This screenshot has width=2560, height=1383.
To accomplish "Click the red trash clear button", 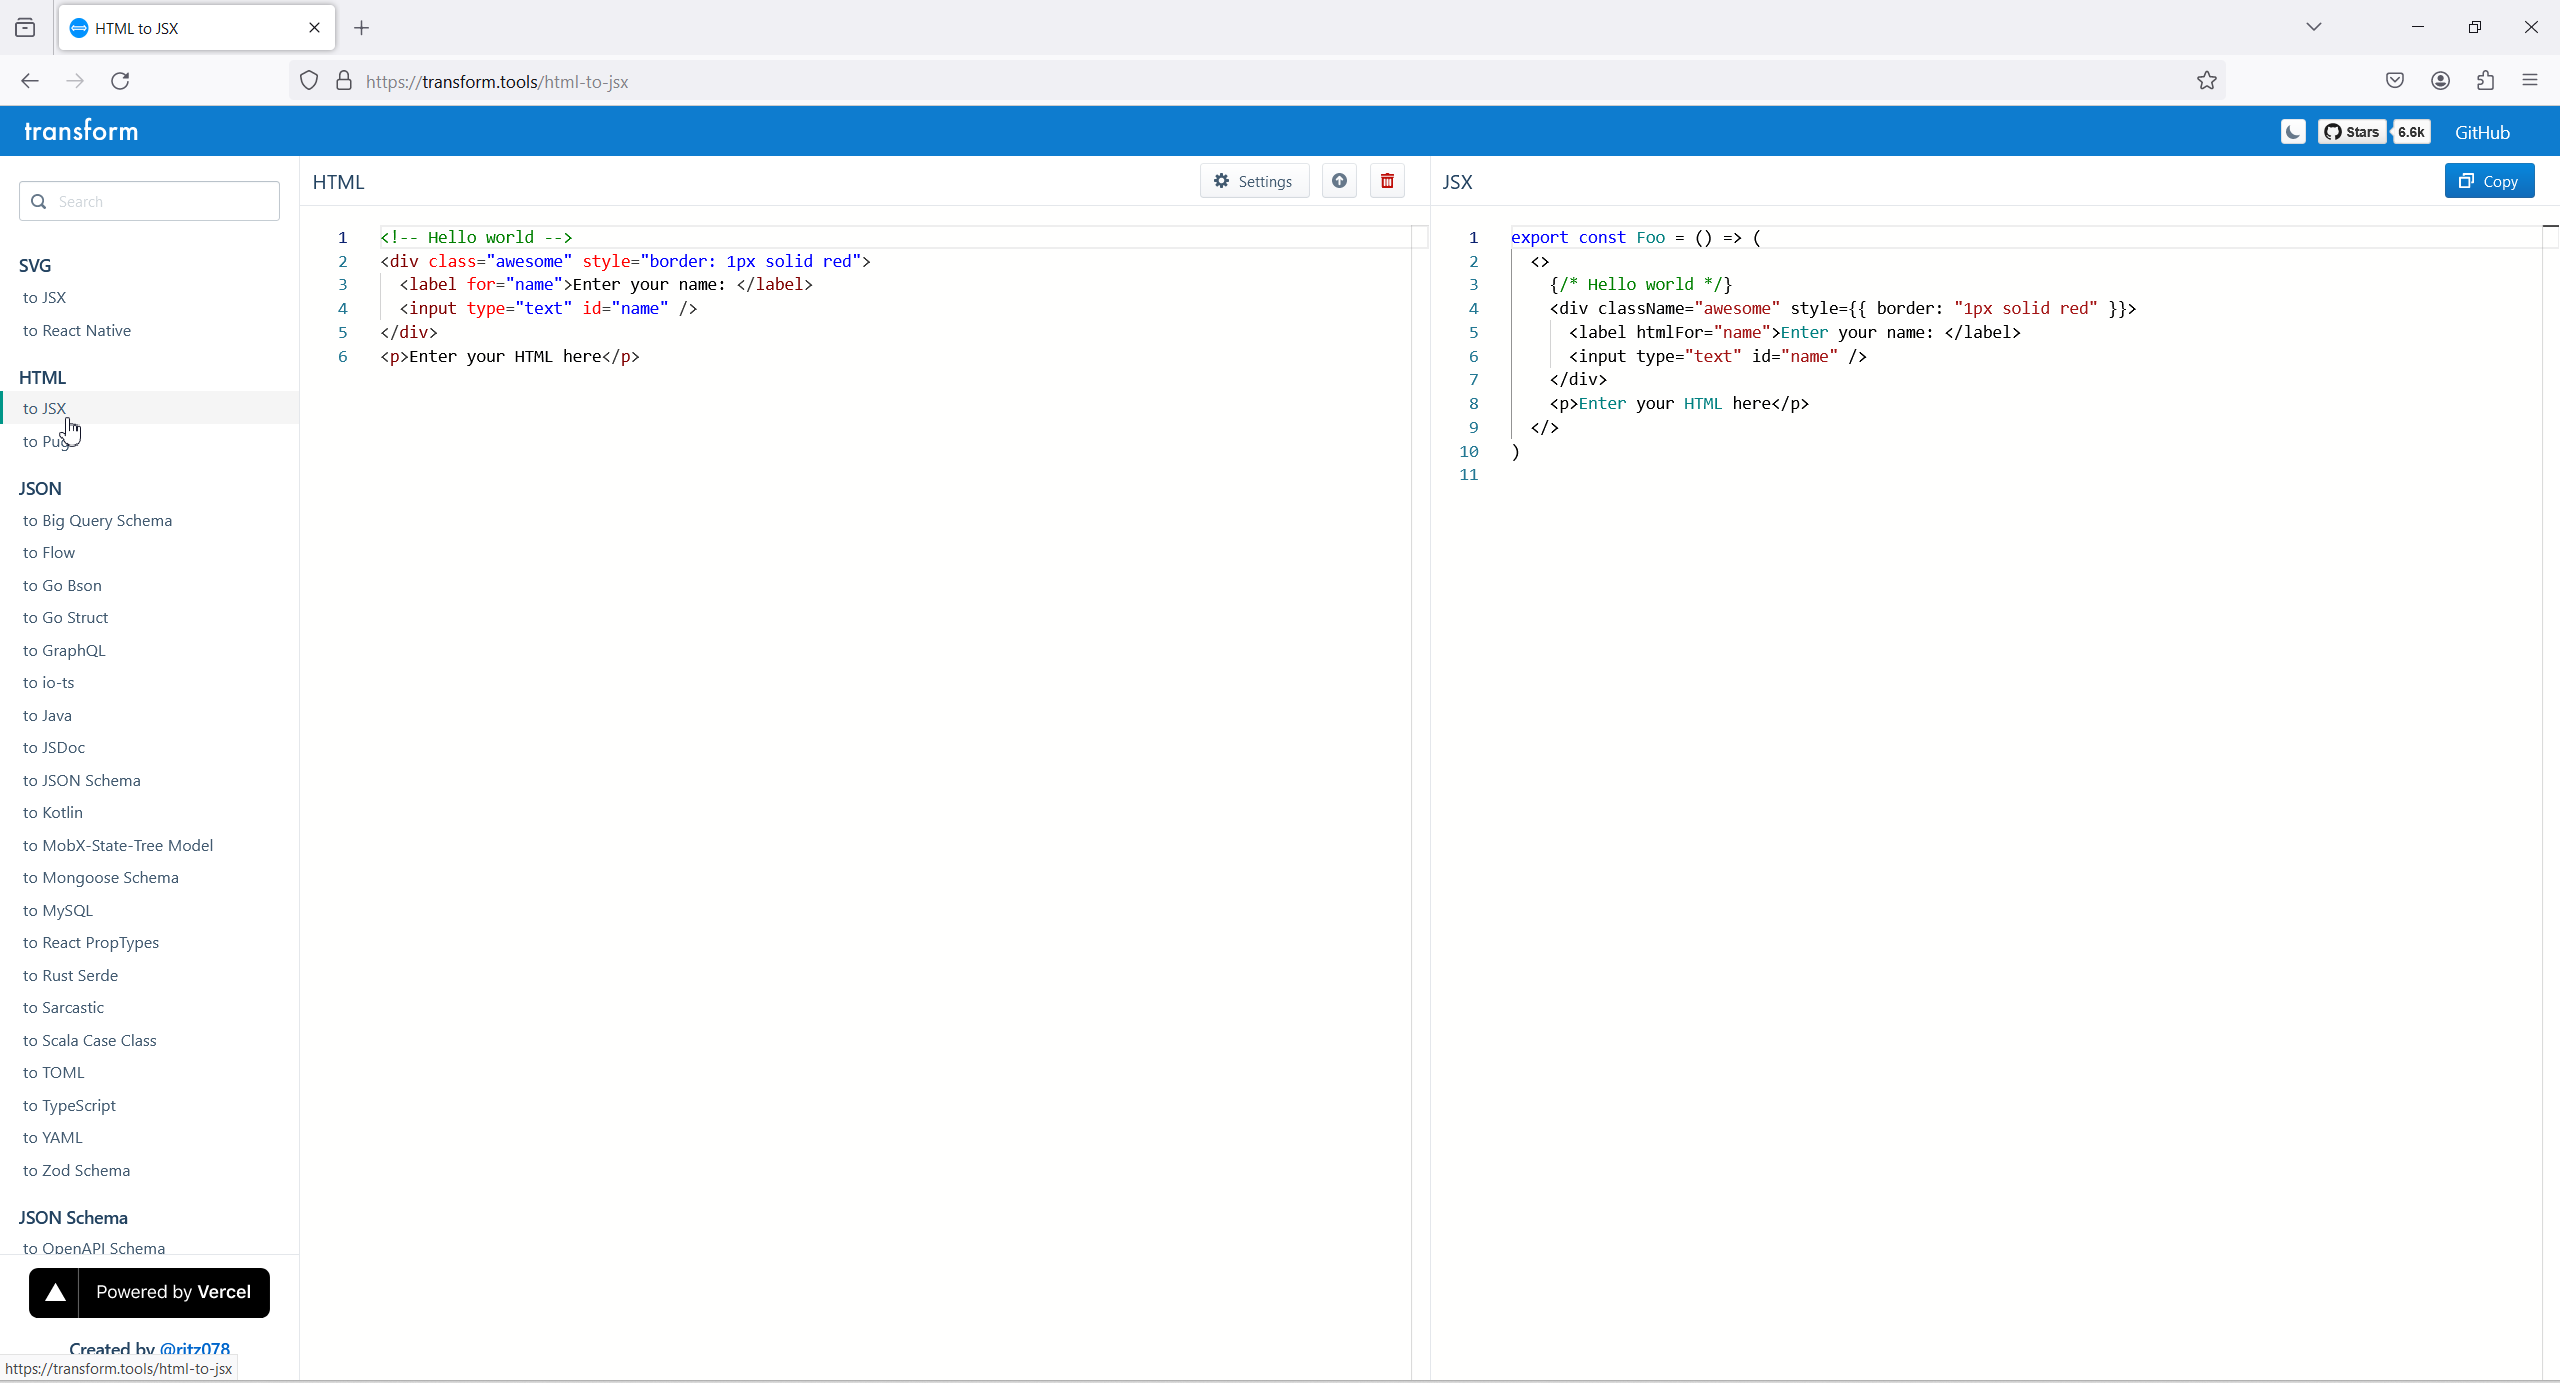I will [x=1387, y=181].
